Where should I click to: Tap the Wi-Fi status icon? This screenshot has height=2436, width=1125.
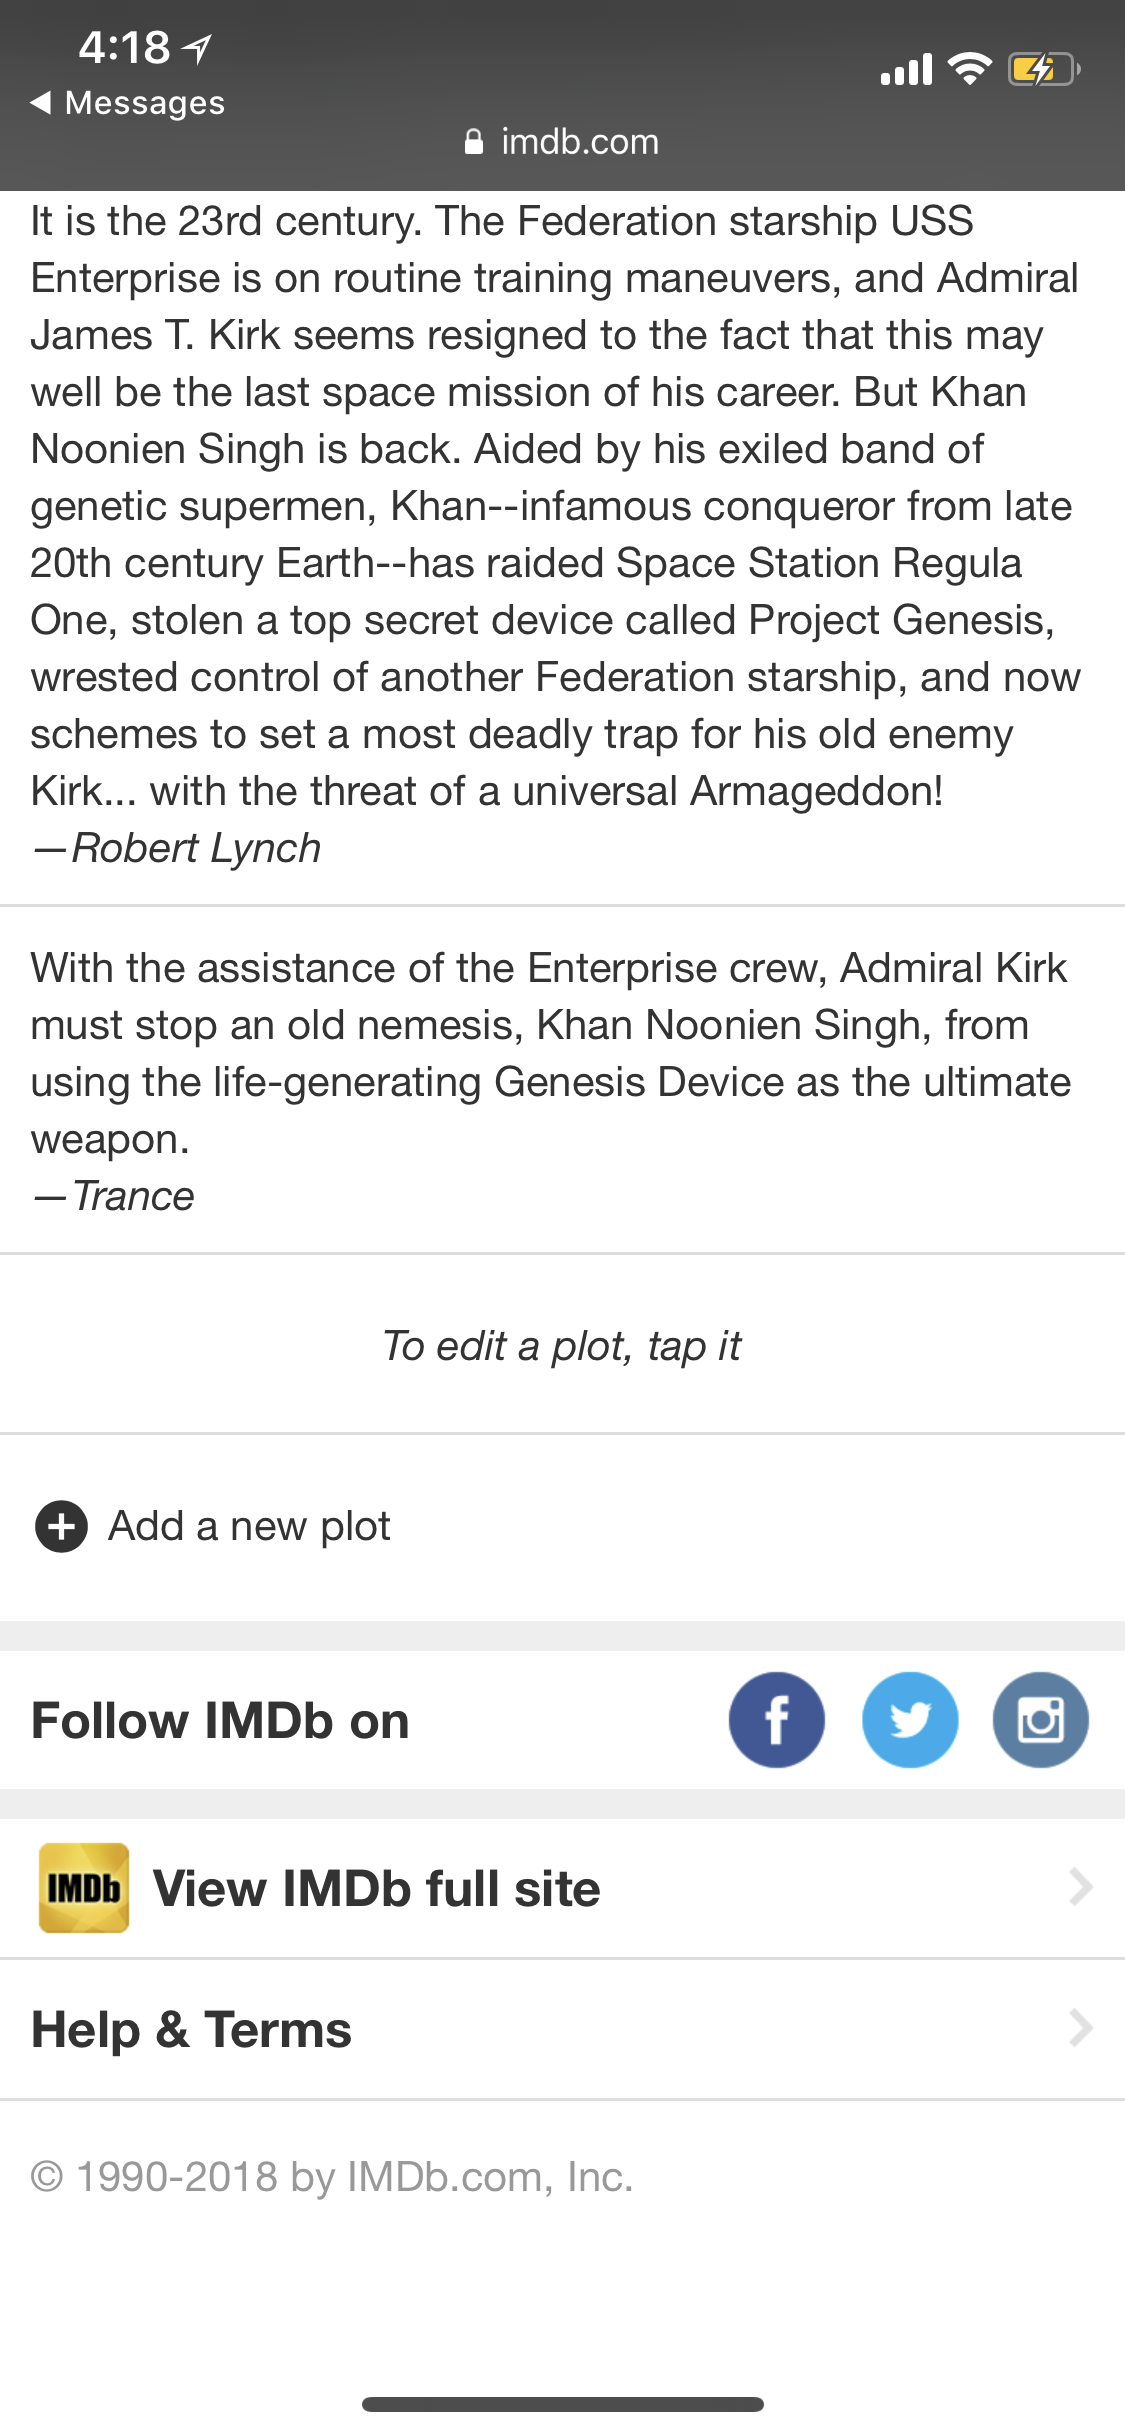point(969,68)
